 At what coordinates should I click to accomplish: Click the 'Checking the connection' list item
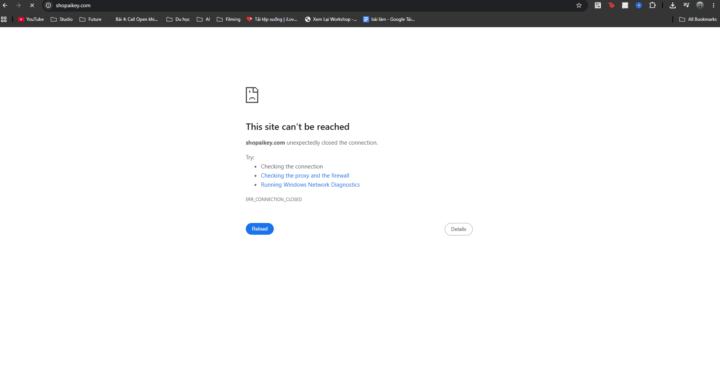click(x=292, y=166)
